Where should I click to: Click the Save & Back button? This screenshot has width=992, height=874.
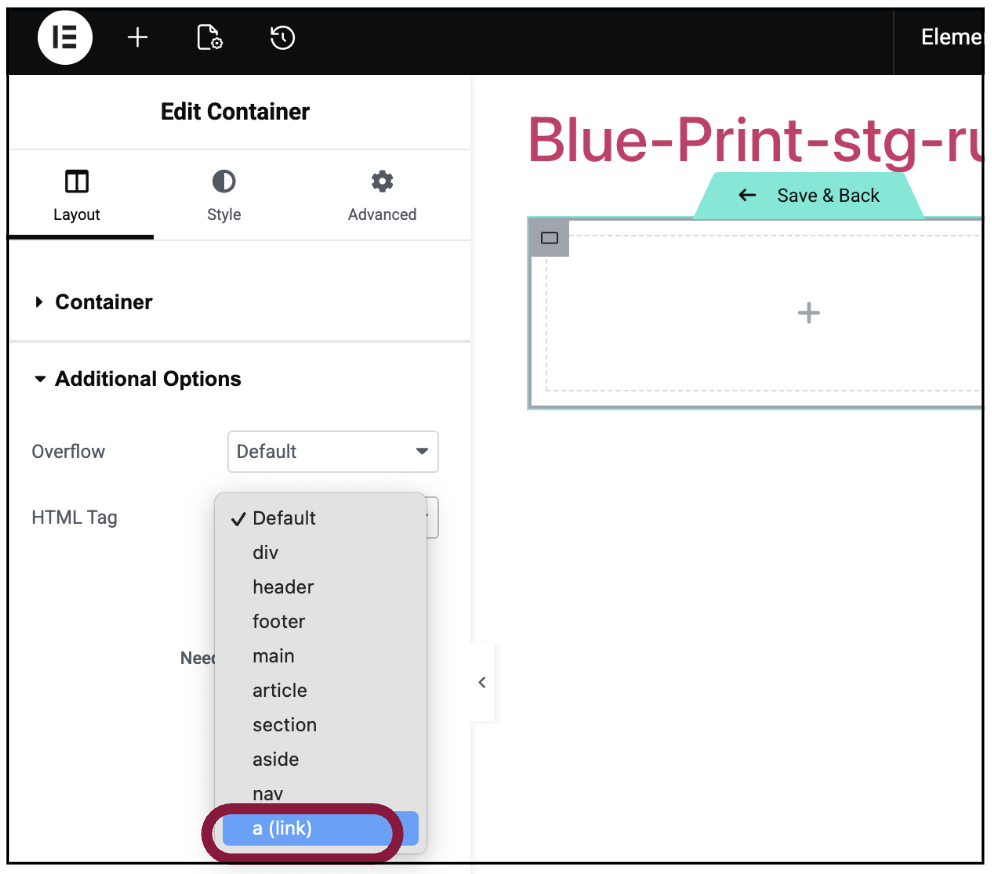(810, 196)
